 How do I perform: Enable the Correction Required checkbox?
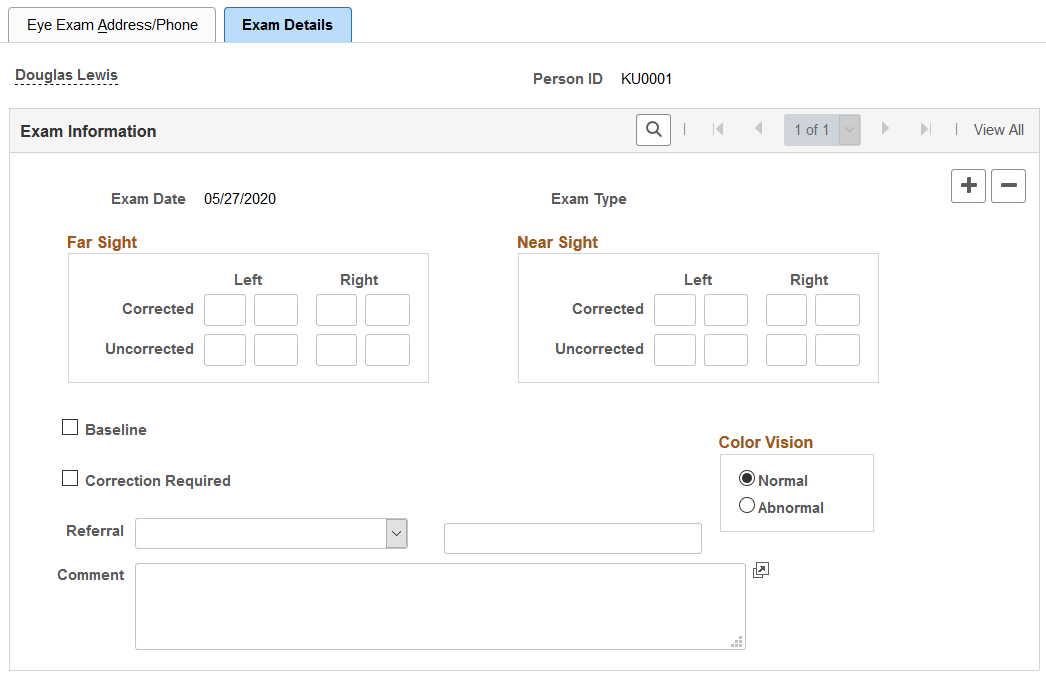(70, 478)
